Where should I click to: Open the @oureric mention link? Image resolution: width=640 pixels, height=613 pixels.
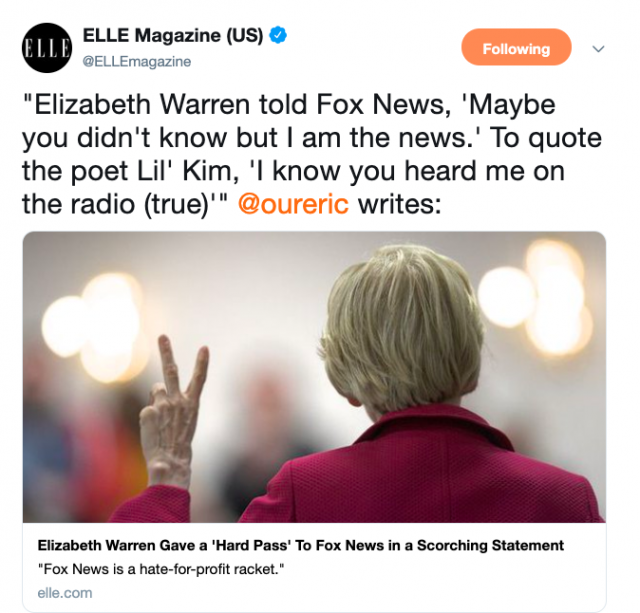tap(293, 204)
